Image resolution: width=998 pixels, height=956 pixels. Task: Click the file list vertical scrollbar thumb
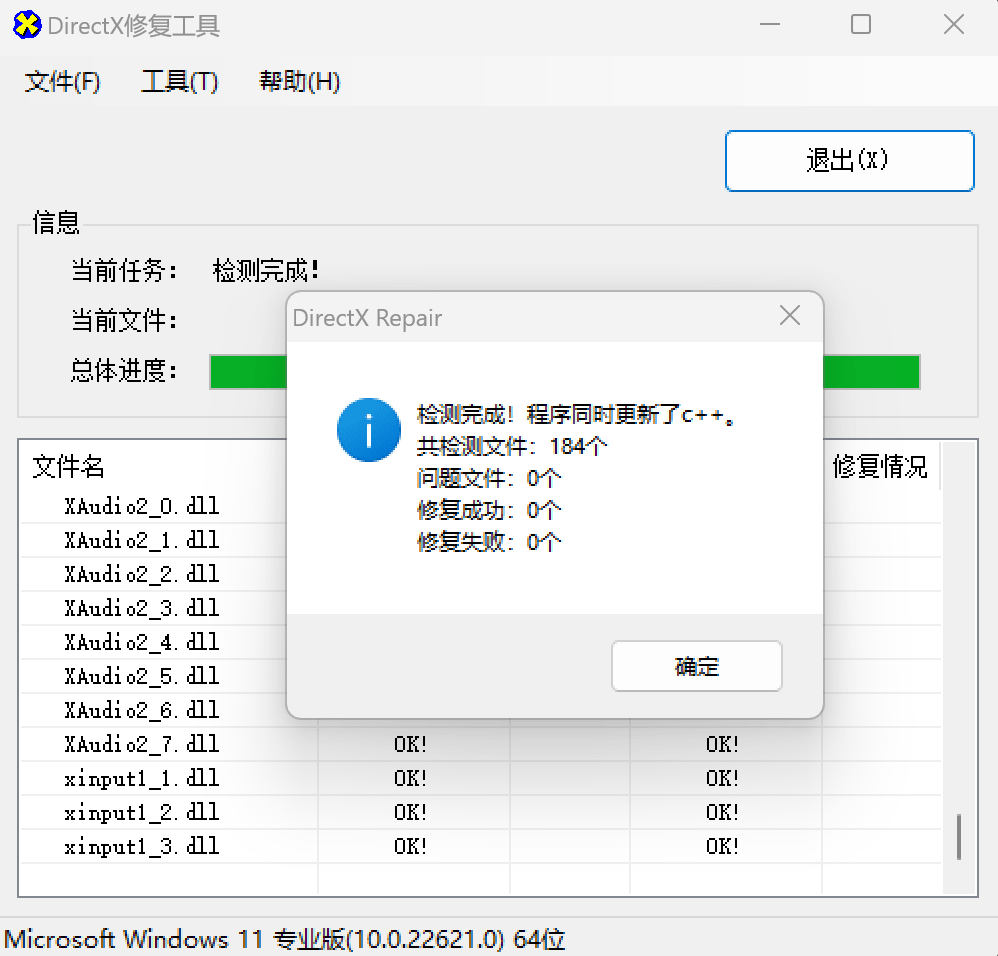[958, 836]
